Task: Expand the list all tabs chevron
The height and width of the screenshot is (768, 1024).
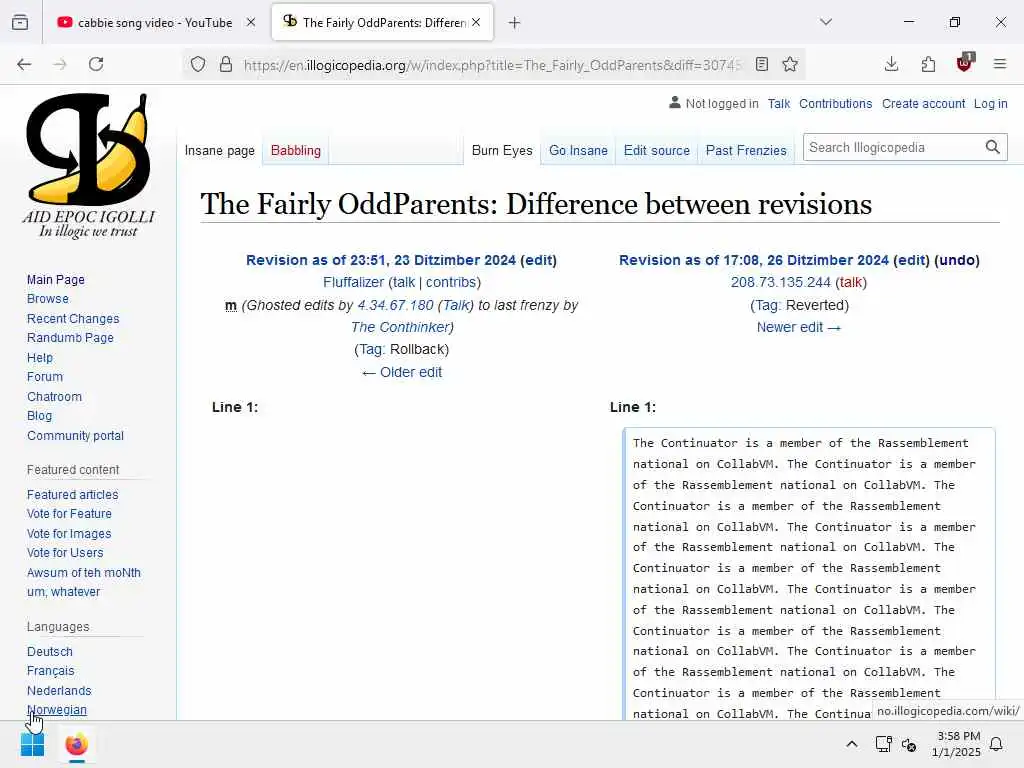Action: pyautogui.click(x=826, y=22)
